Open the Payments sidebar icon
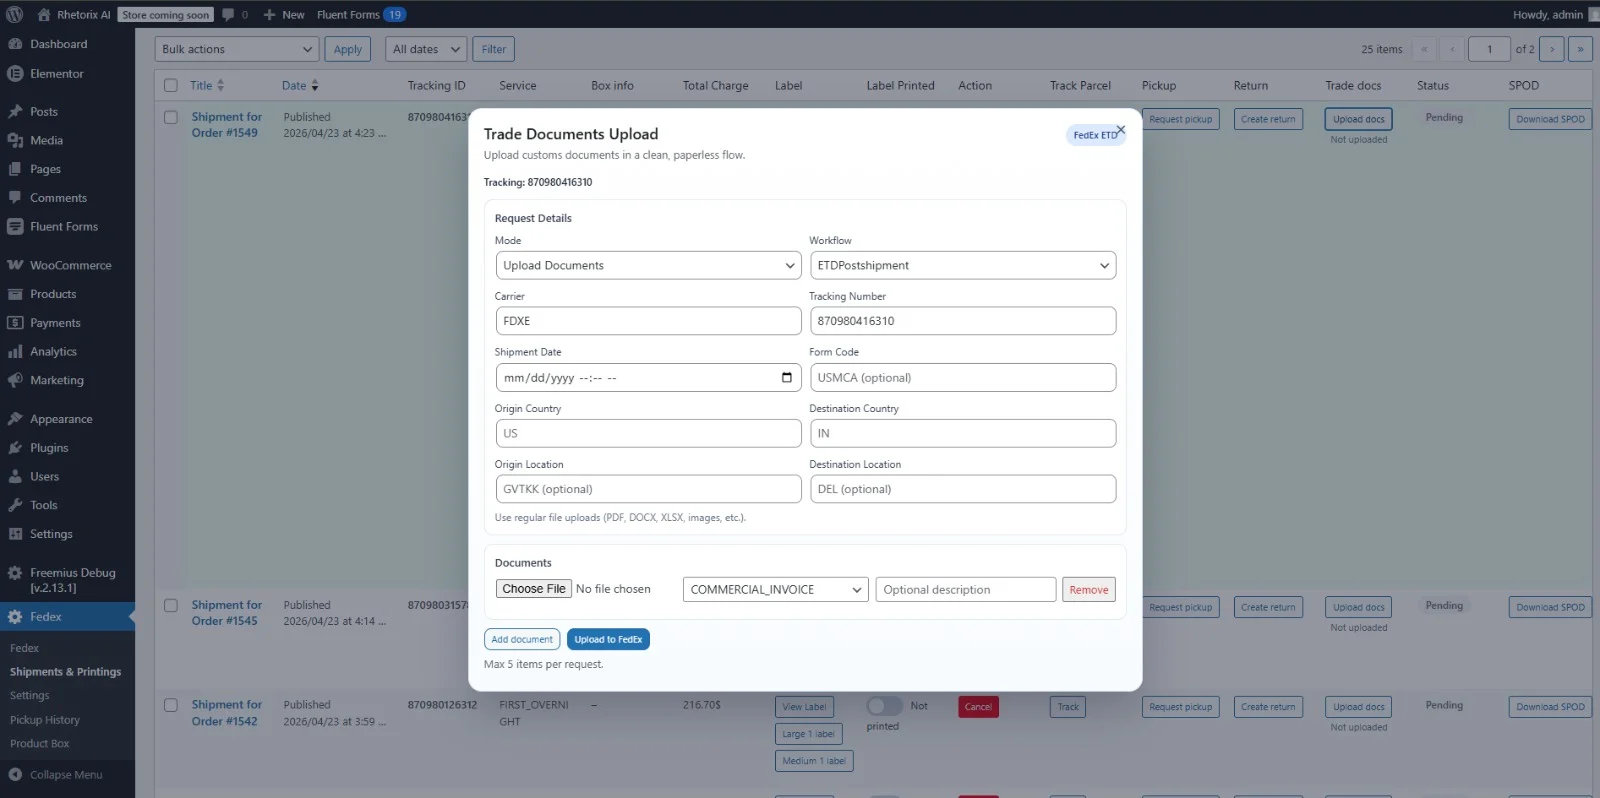This screenshot has width=1600, height=798. (x=15, y=322)
